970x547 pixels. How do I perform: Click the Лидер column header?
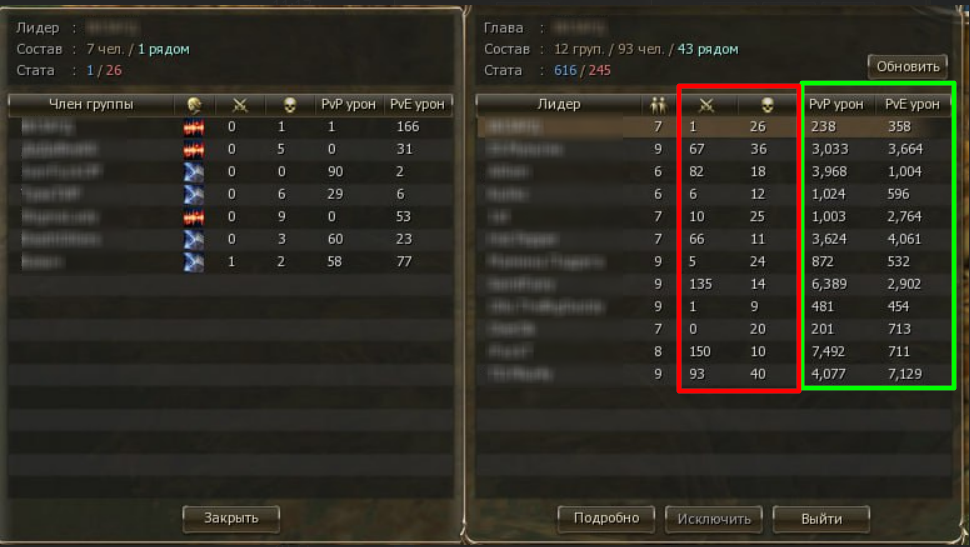(x=559, y=105)
